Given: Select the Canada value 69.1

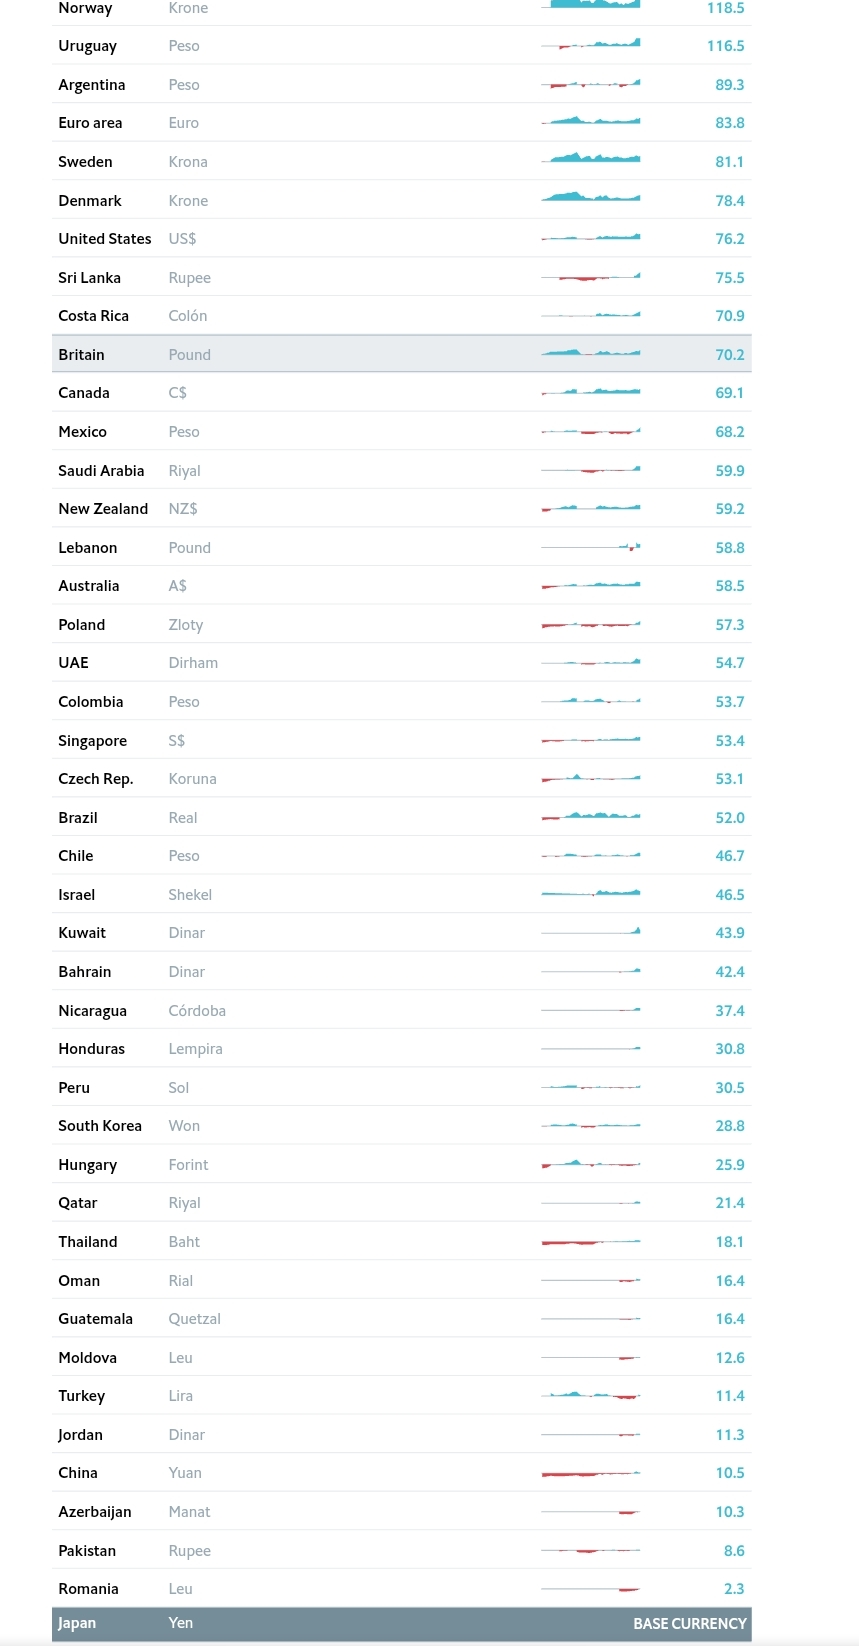Looking at the screenshot, I should (729, 393).
